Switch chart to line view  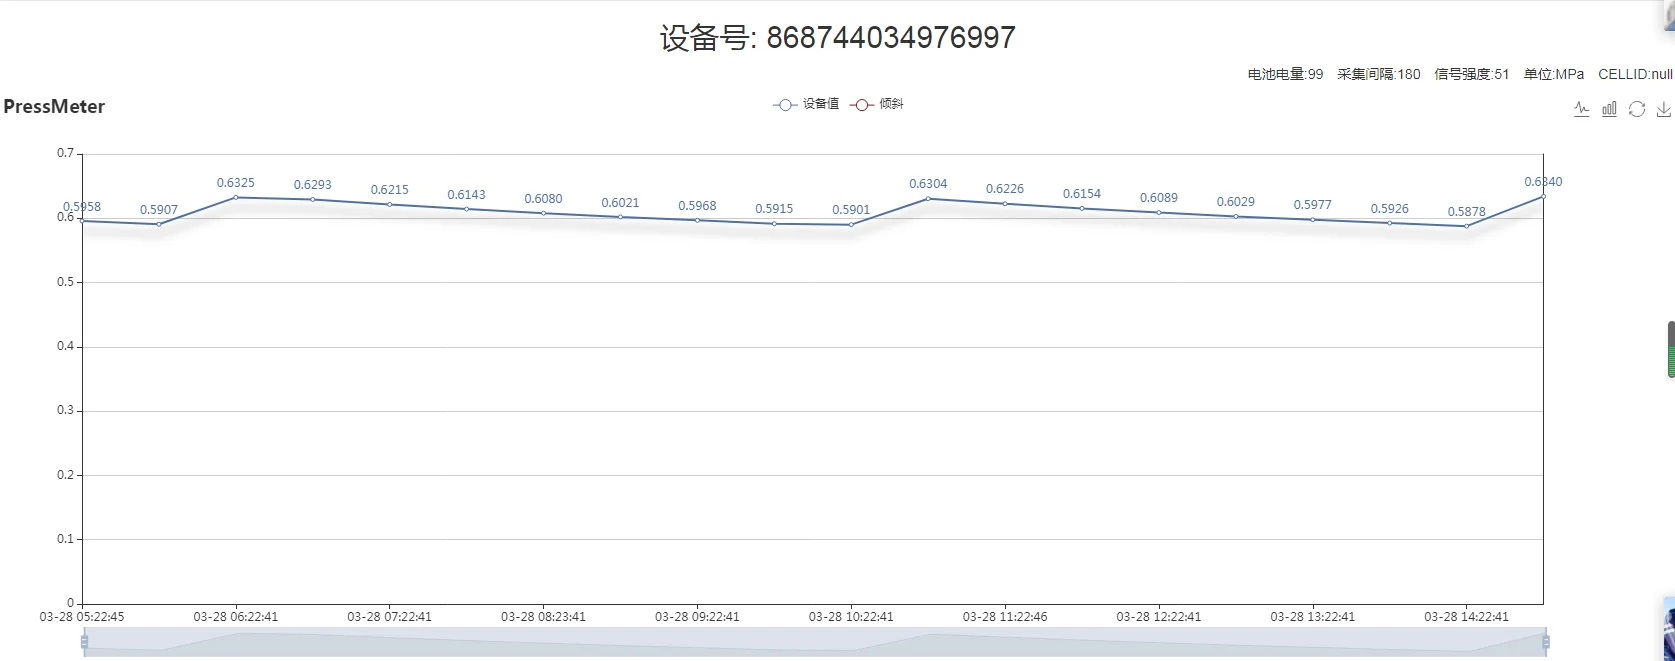tap(1581, 109)
